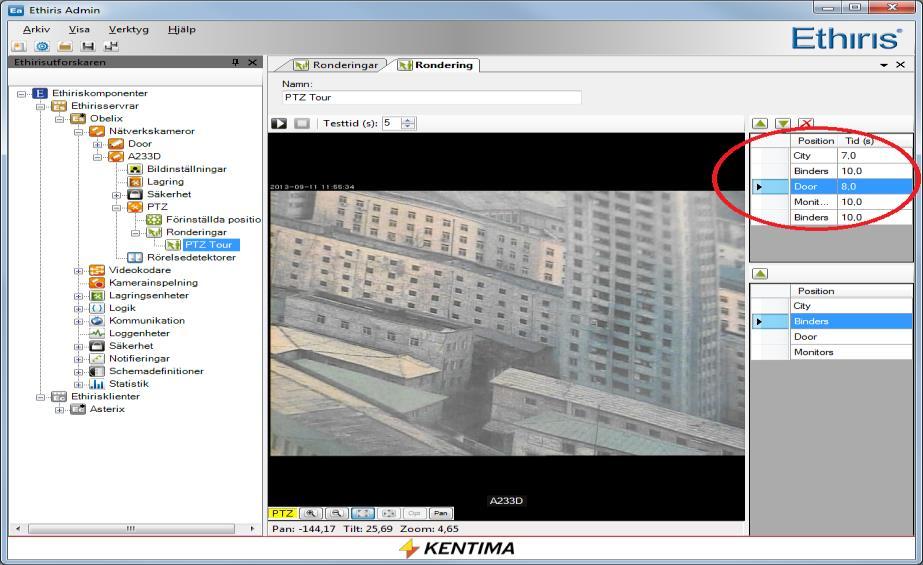
Task: Click the Ethiriskomponenter E icon
Action: (x=39, y=93)
